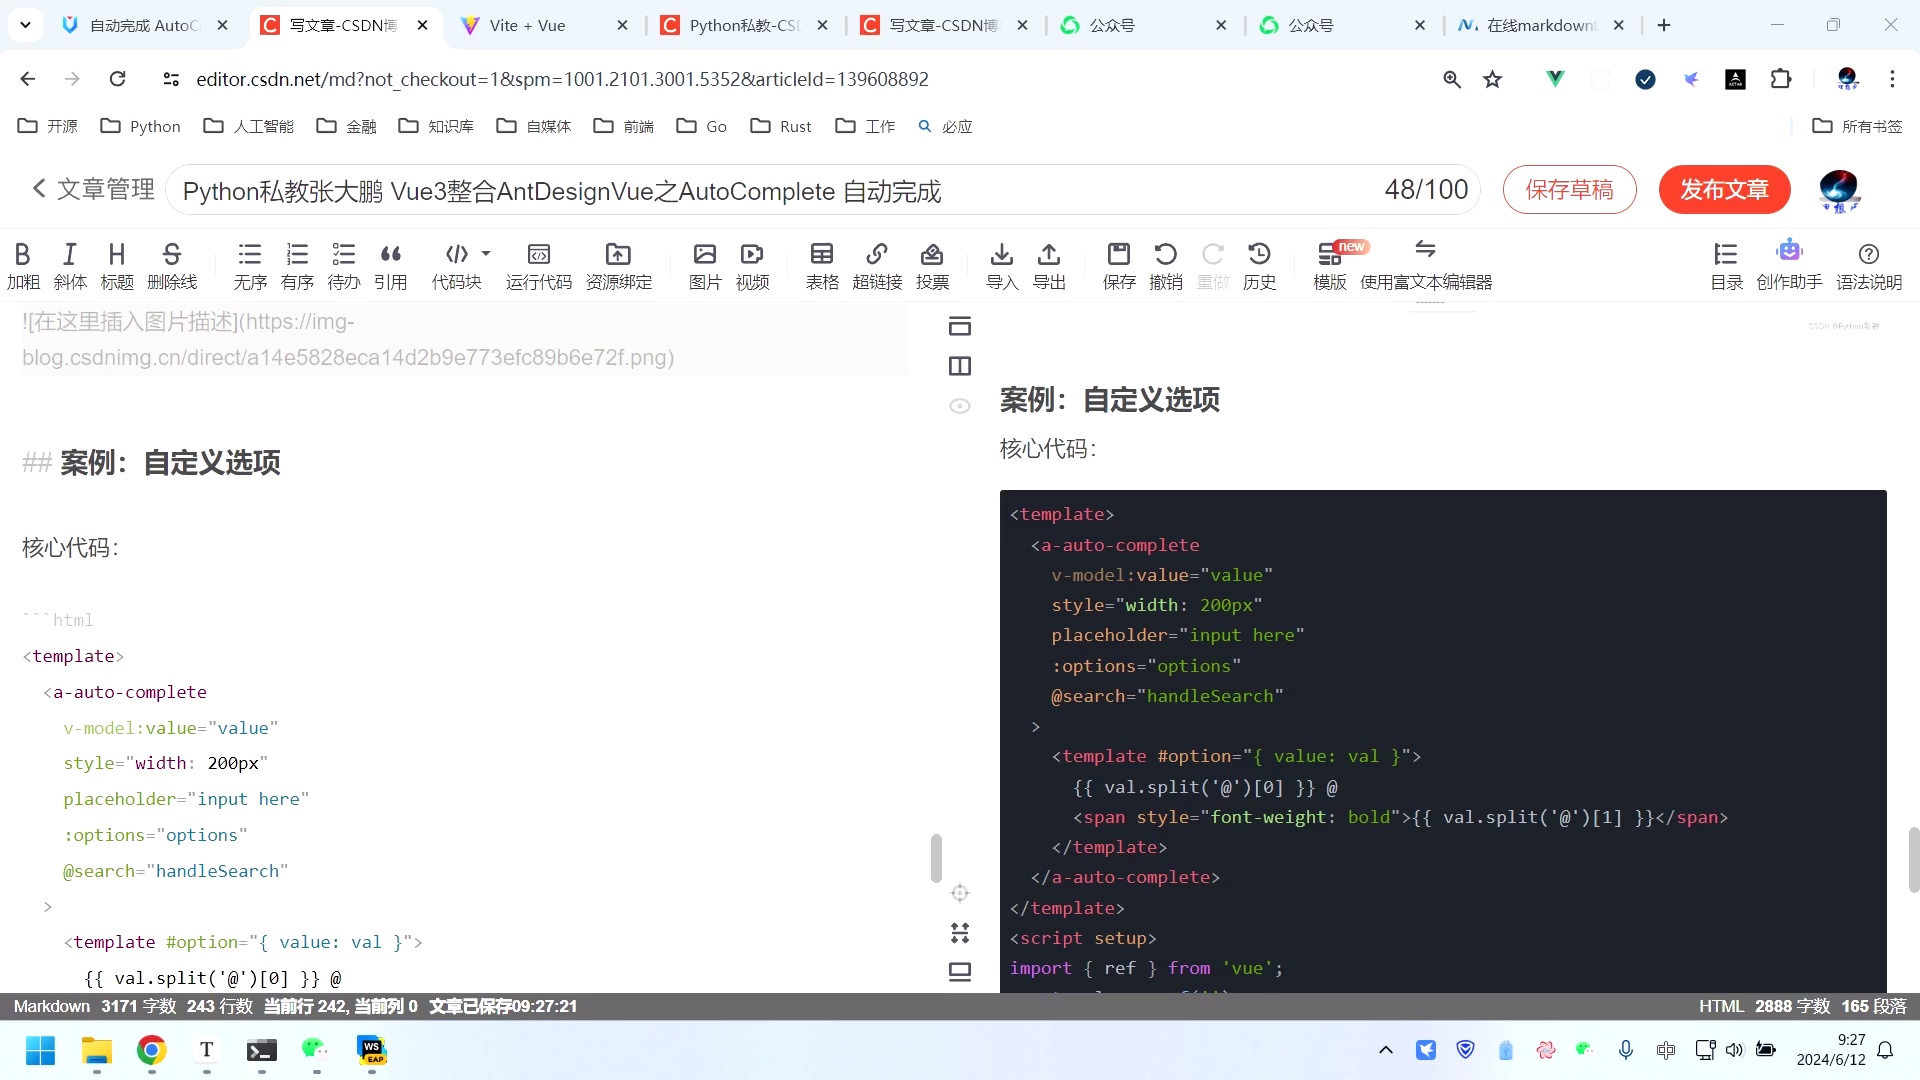This screenshot has width=1920, height=1080.
Task: Undo last edit with 撤销
Action: click(x=1166, y=263)
